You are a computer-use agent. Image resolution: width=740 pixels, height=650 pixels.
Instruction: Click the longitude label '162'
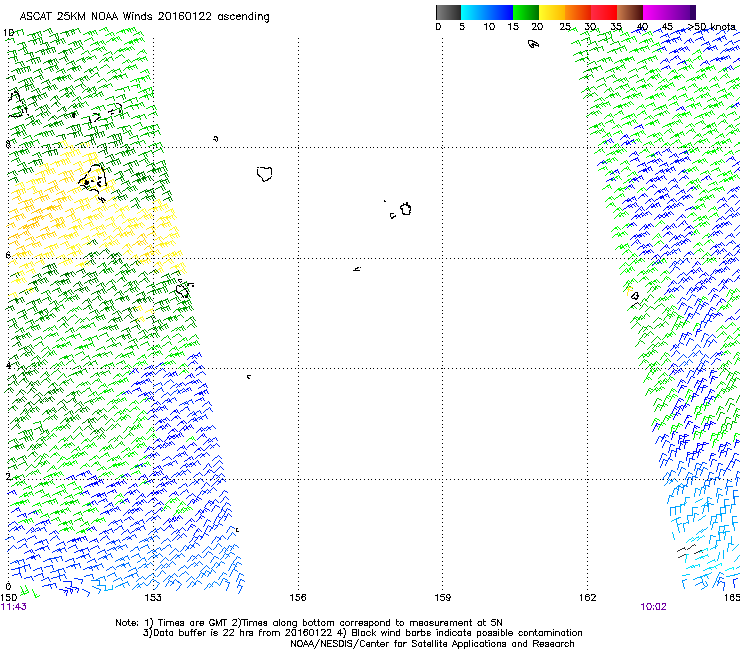click(587, 598)
